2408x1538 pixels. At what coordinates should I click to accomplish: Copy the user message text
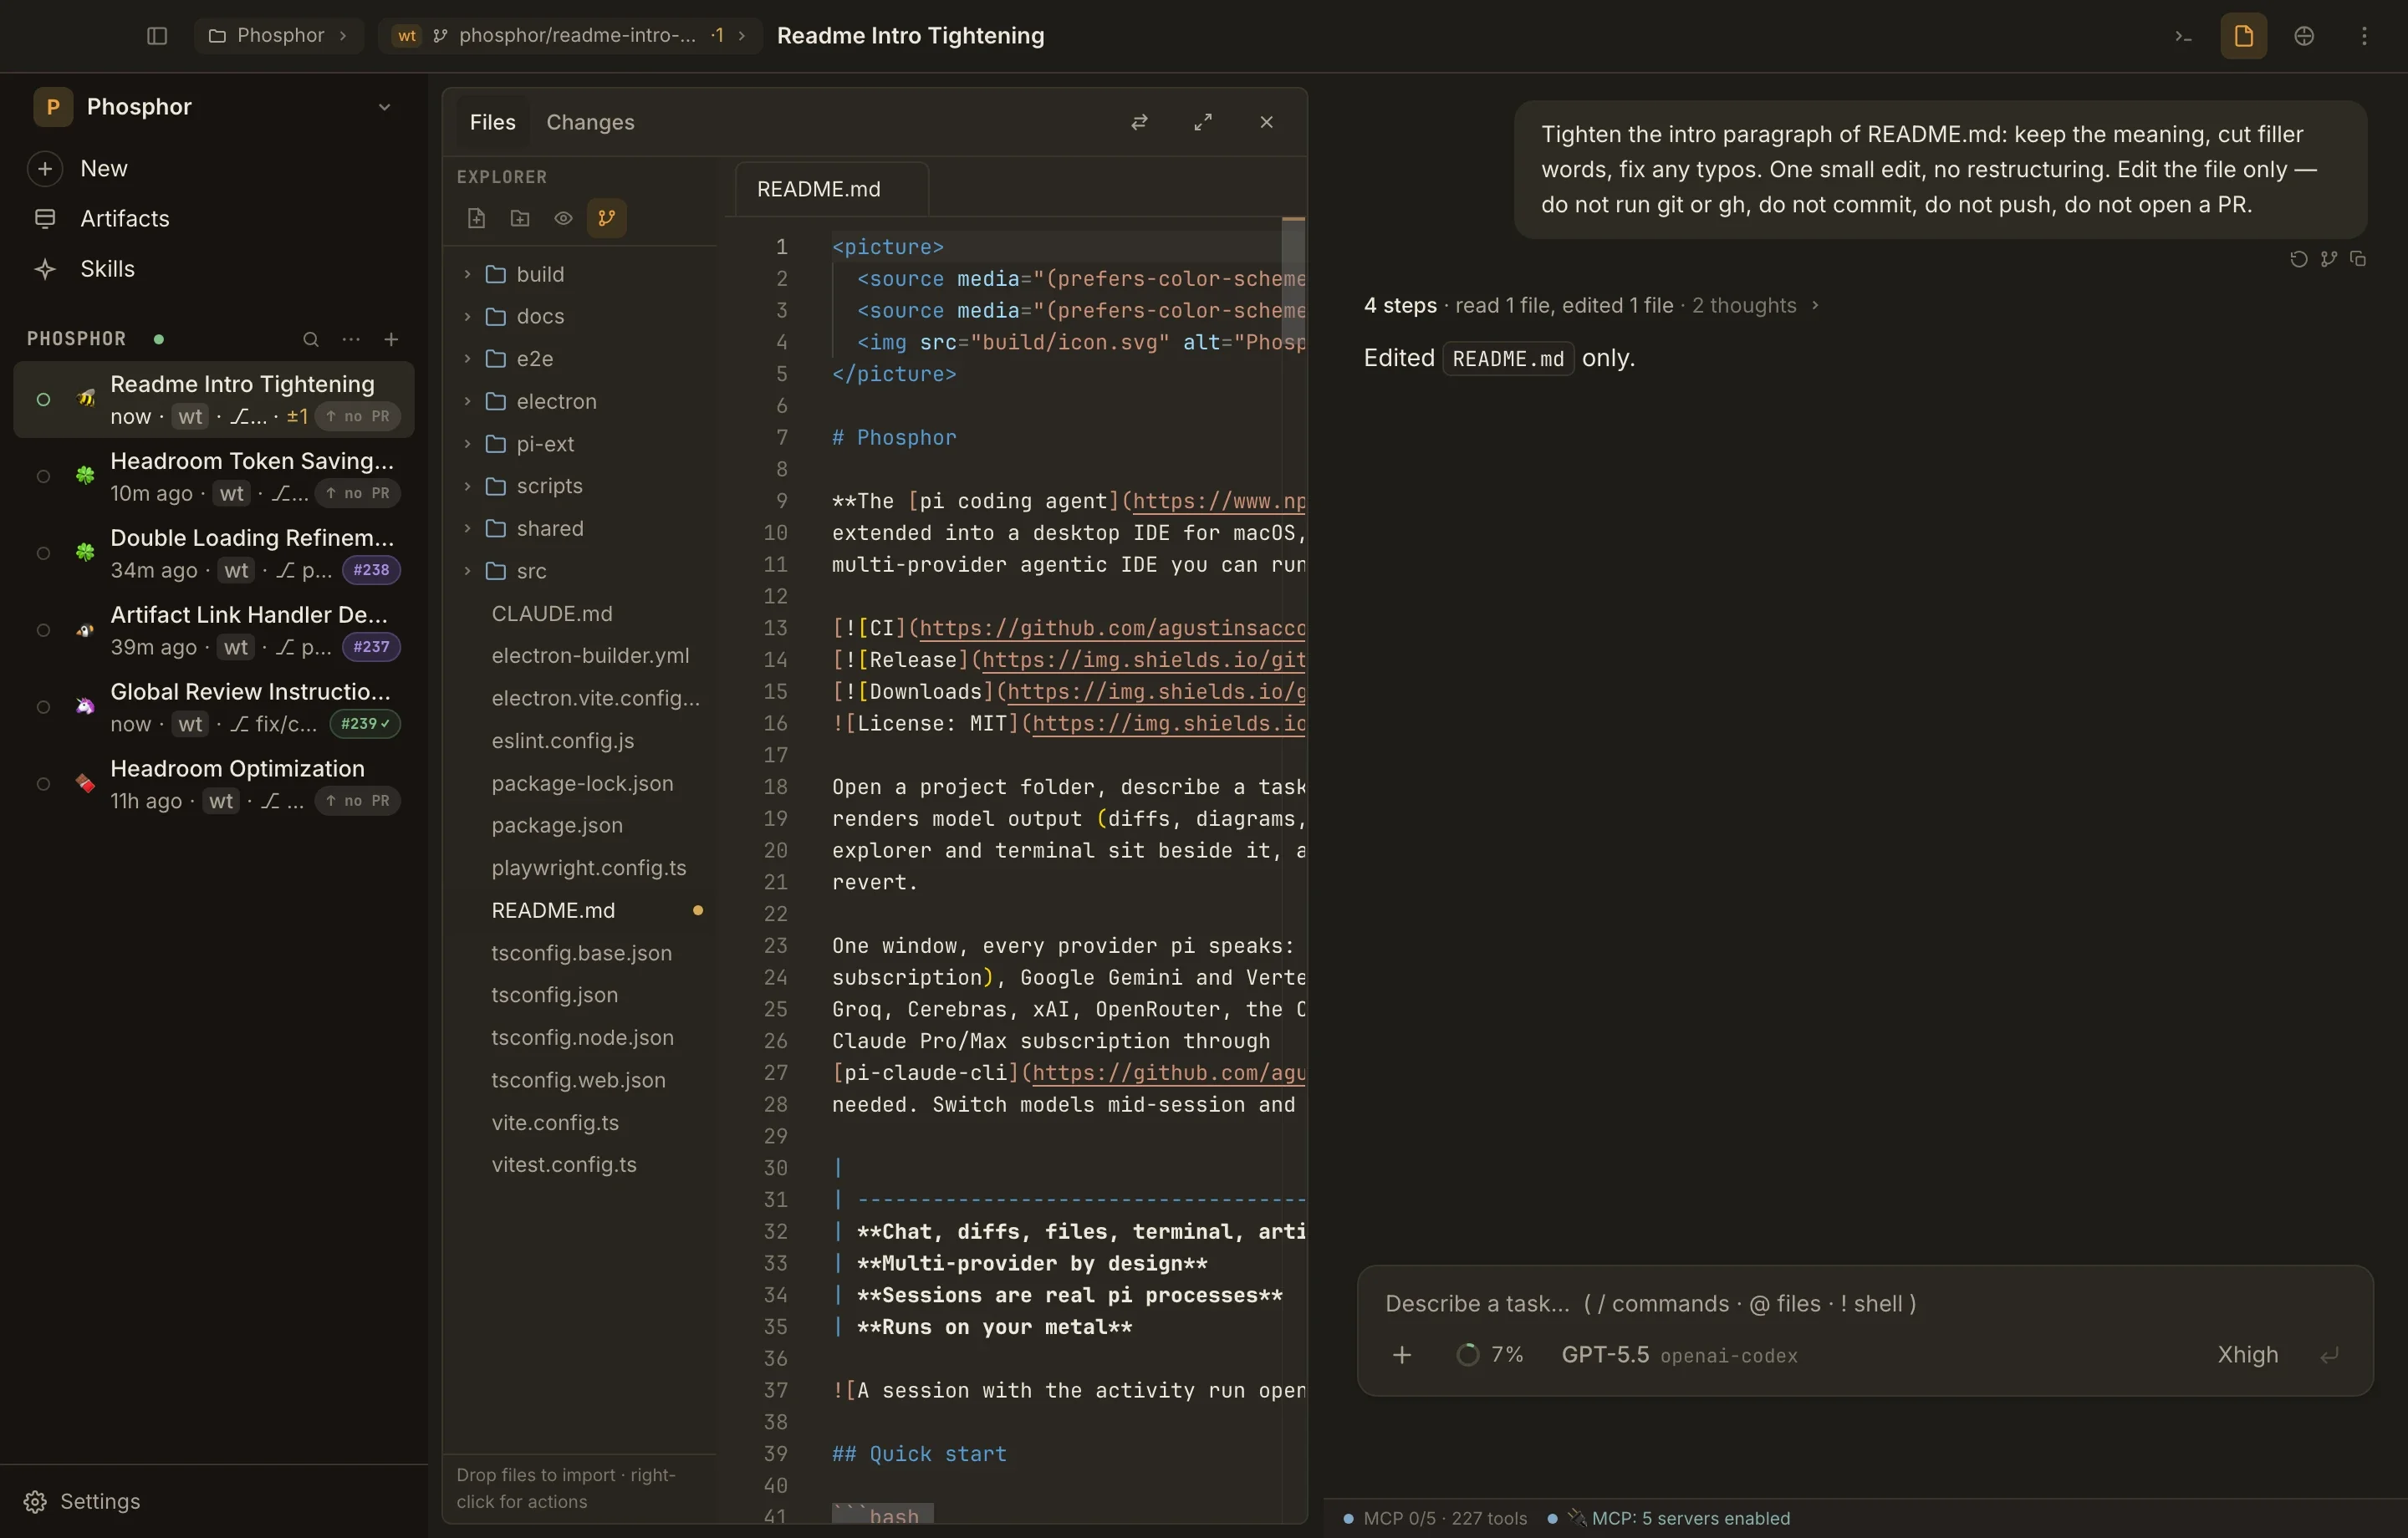[2358, 259]
